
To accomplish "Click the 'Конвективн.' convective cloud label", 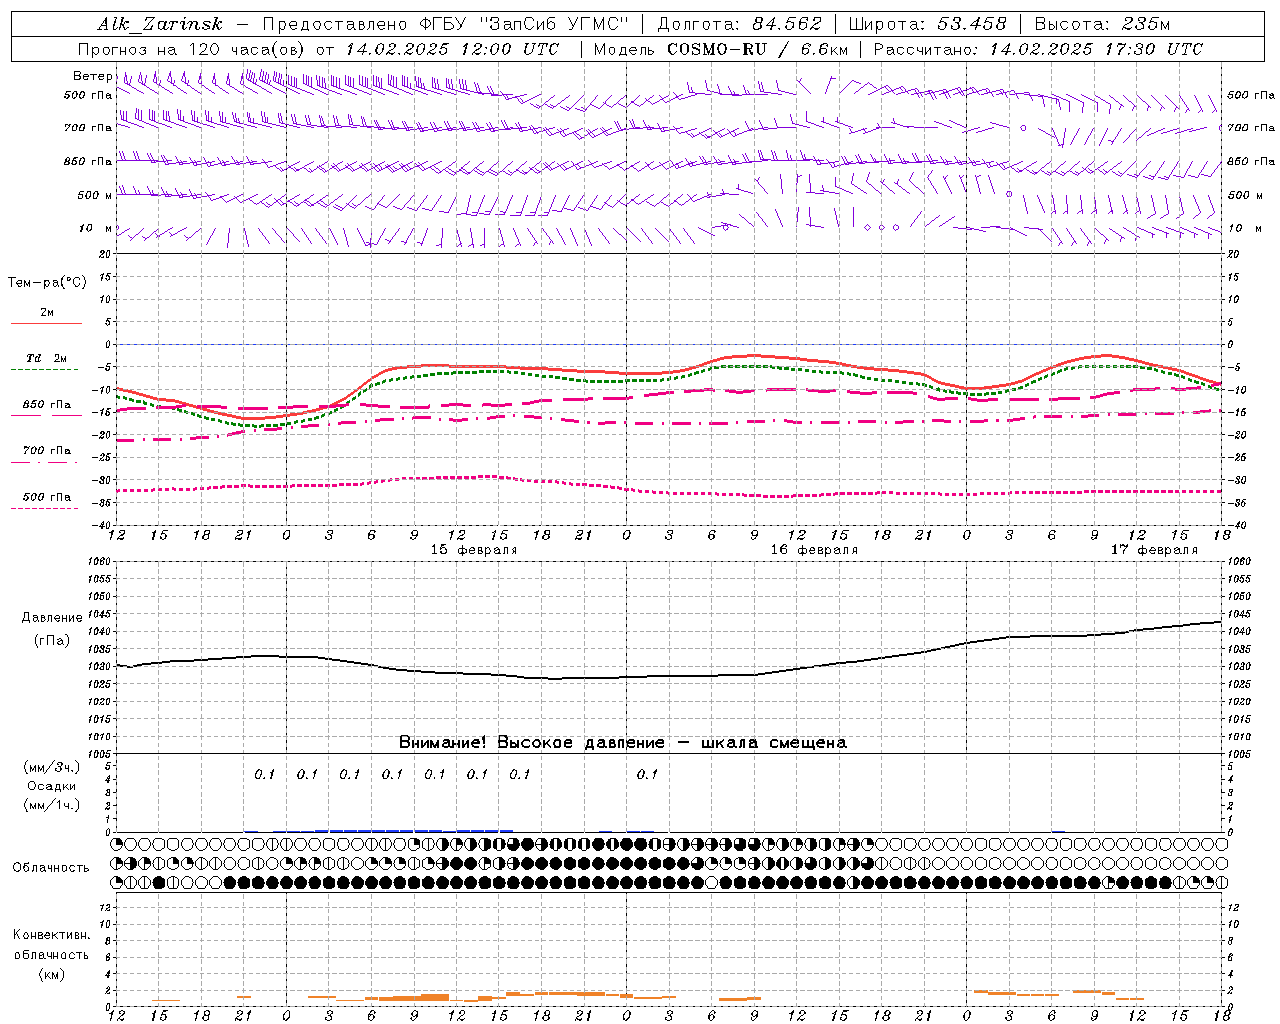I will pyautogui.click(x=51, y=935).
